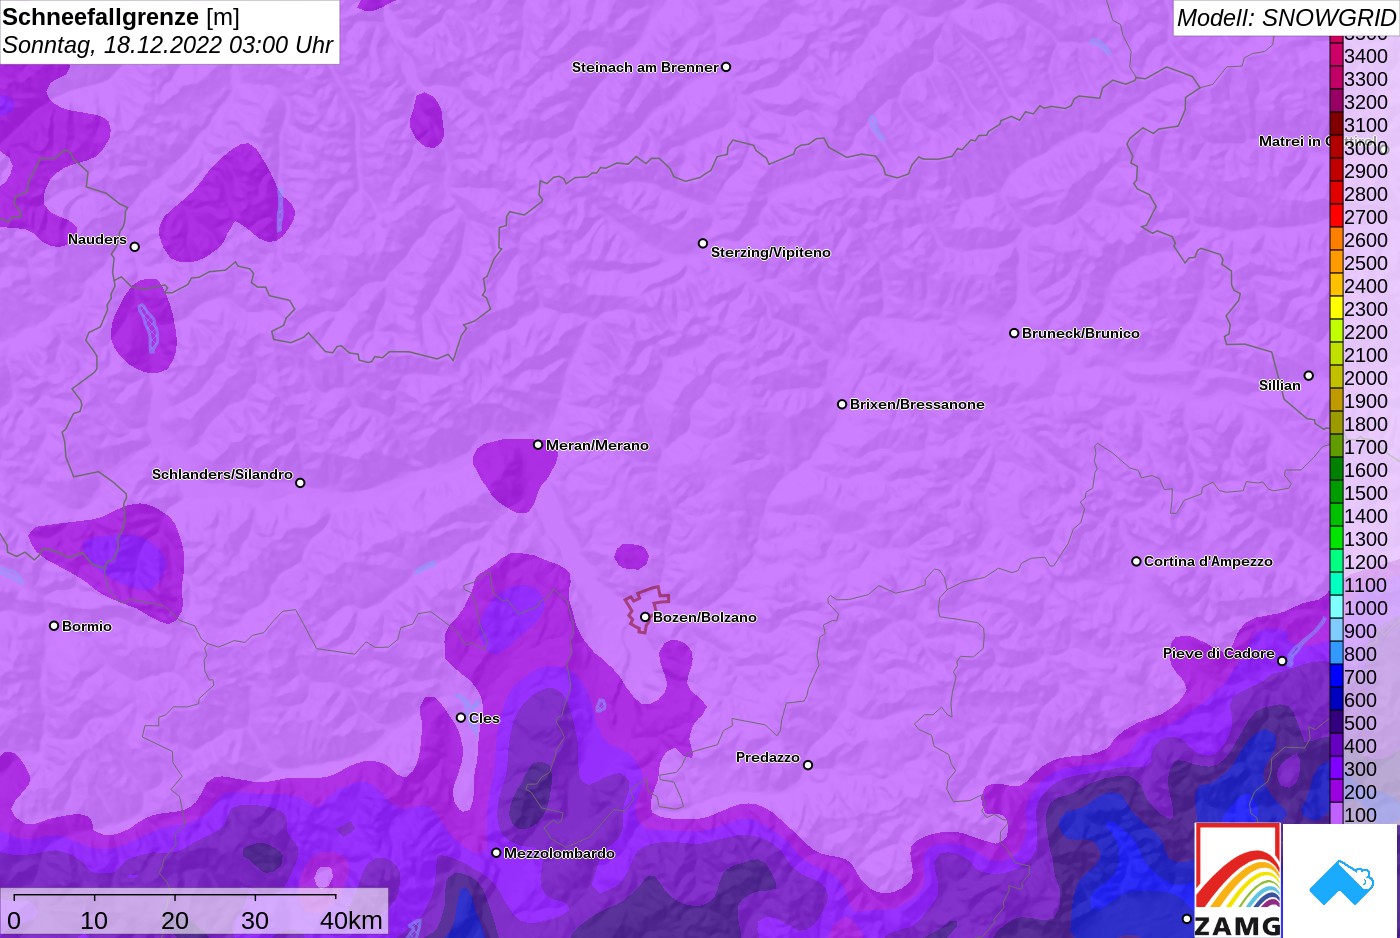Select the Nauders location marker dot

pos(135,246)
